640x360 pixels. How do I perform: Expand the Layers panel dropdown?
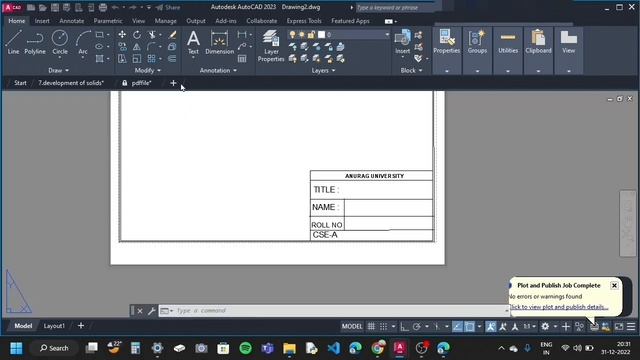click(x=323, y=70)
